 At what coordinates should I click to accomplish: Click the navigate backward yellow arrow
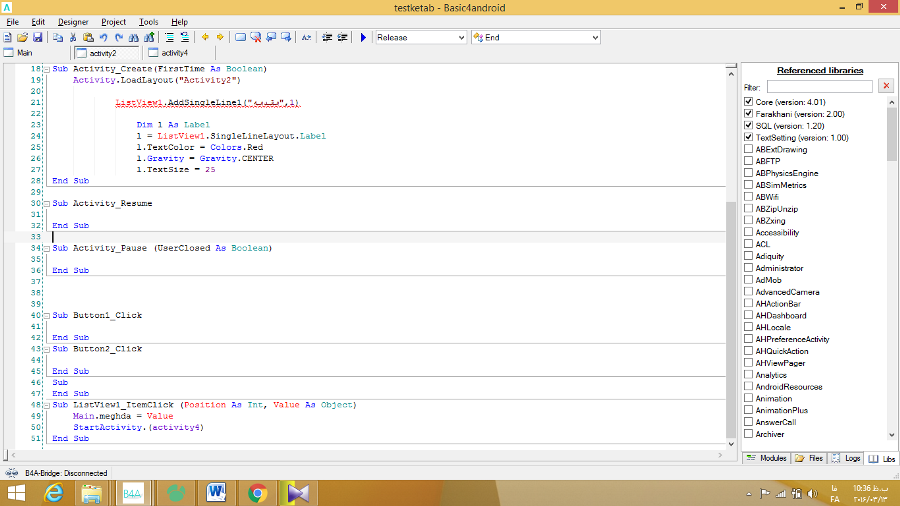[x=205, y=37]
